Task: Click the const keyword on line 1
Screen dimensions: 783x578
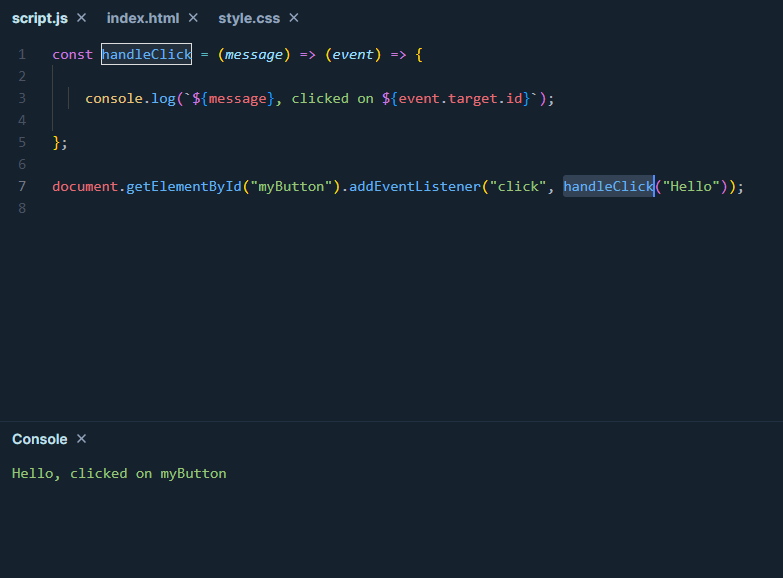Action: [x=72, y=54]
